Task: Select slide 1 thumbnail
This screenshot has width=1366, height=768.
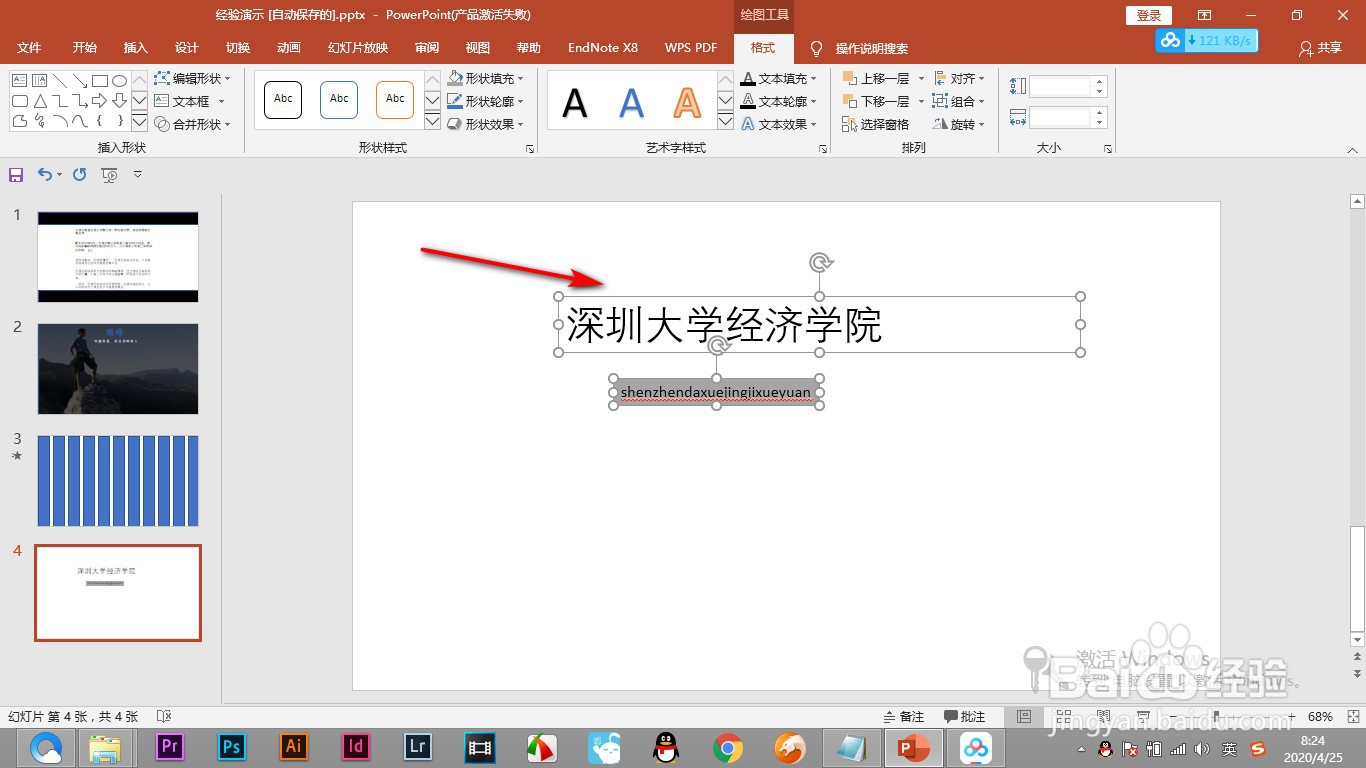Action: click(118, 257)
